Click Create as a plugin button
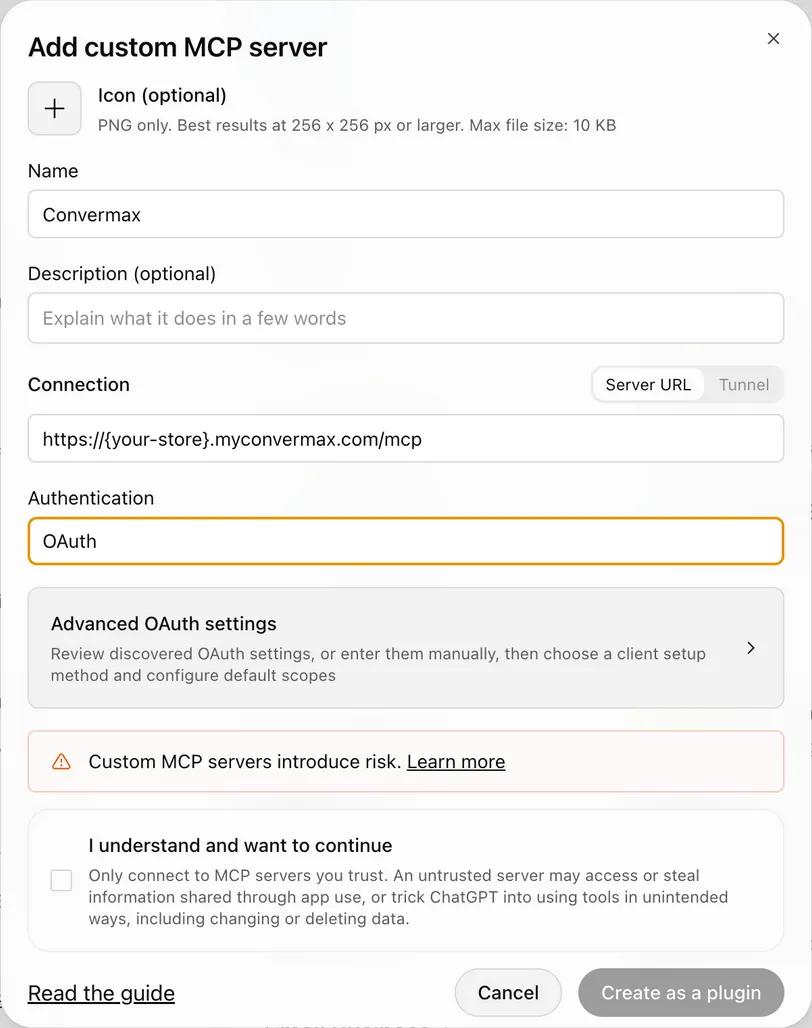Image resolution: width=812 pixels, height=1028 pixels. tap(681, 993)
